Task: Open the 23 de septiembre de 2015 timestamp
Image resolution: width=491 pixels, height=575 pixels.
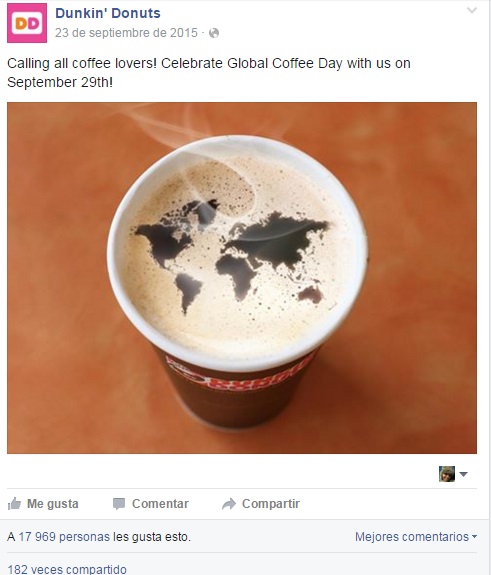Action: click(126, 33)
